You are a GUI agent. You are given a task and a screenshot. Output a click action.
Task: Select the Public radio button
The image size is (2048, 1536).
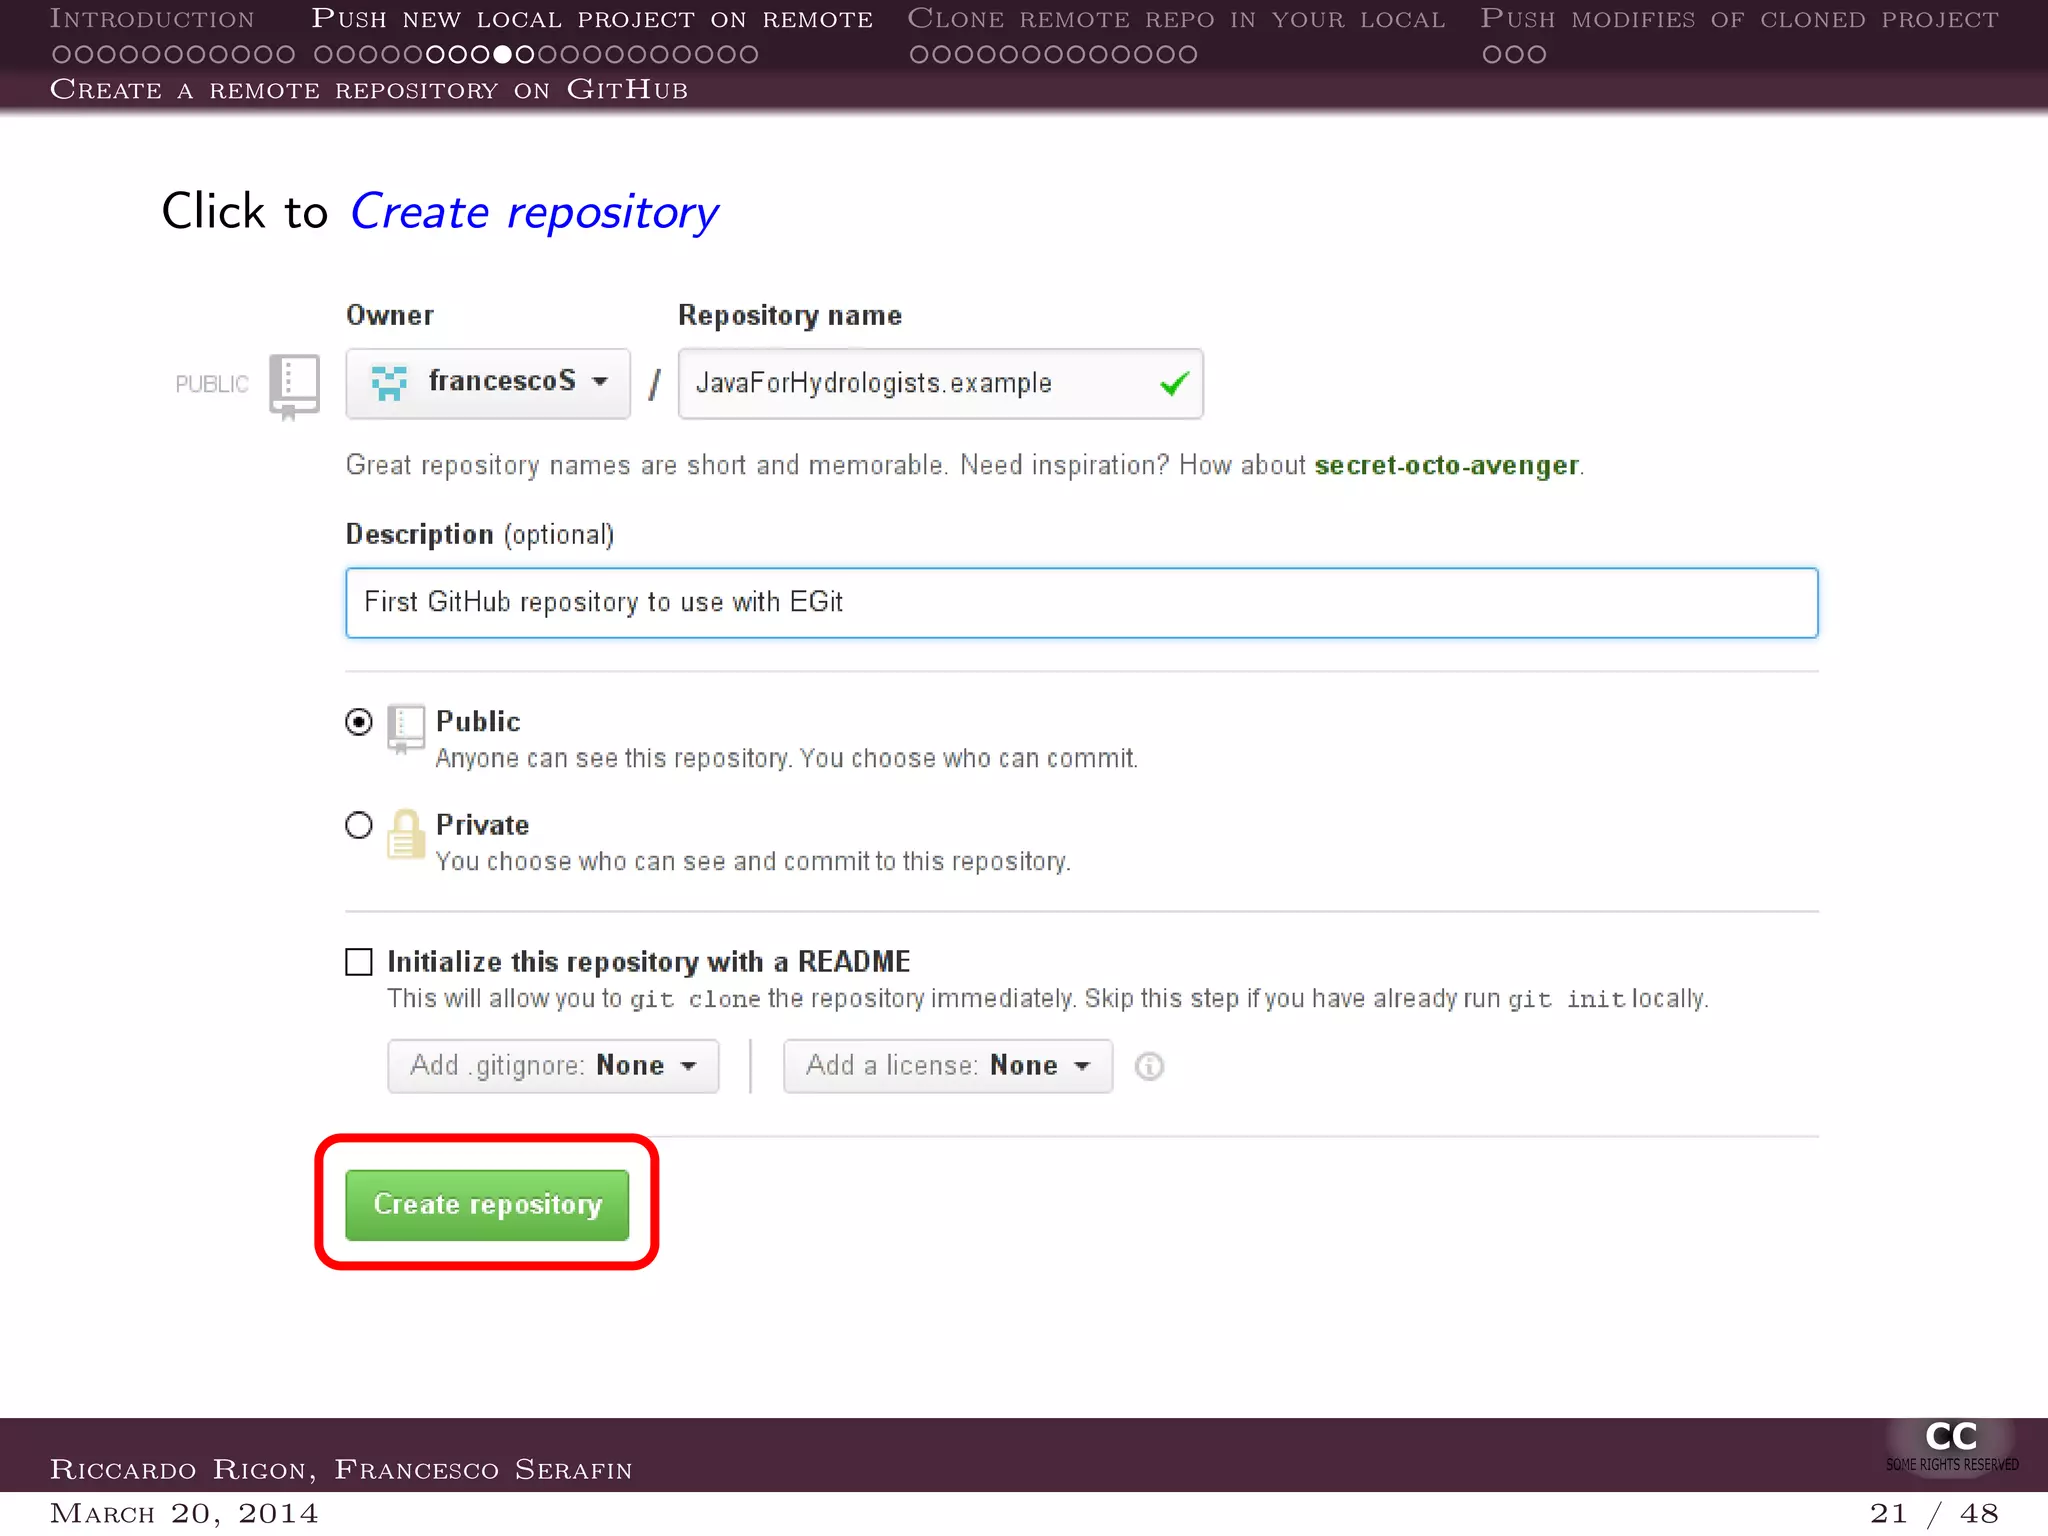359,722
